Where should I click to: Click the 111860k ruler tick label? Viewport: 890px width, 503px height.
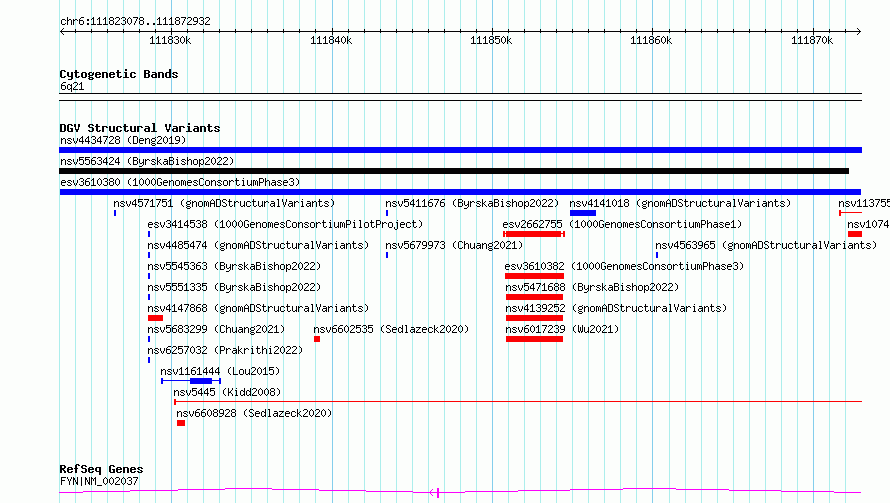[651, 40]
